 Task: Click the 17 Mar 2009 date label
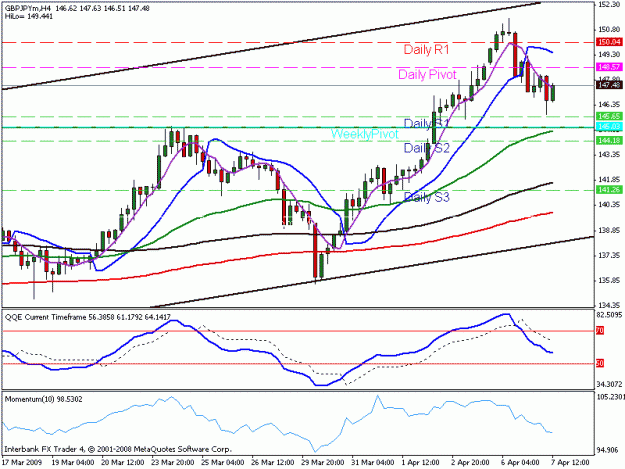(22, 463)
